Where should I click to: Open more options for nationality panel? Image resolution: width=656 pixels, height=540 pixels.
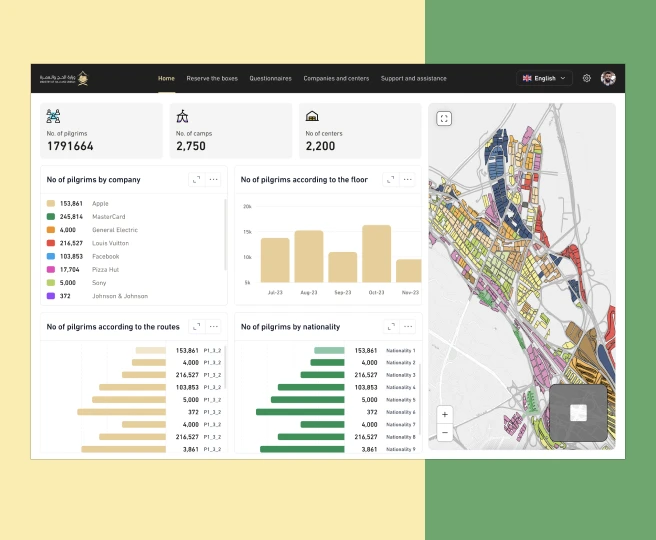408,326
